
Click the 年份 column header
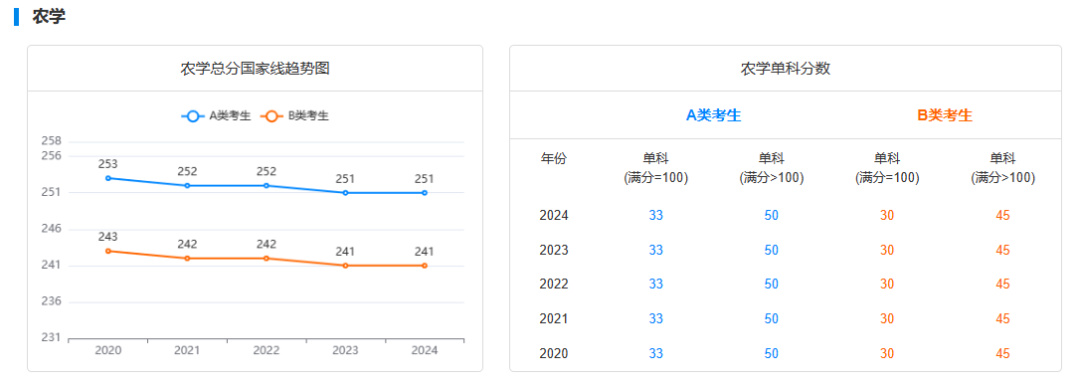coord(554,159)
